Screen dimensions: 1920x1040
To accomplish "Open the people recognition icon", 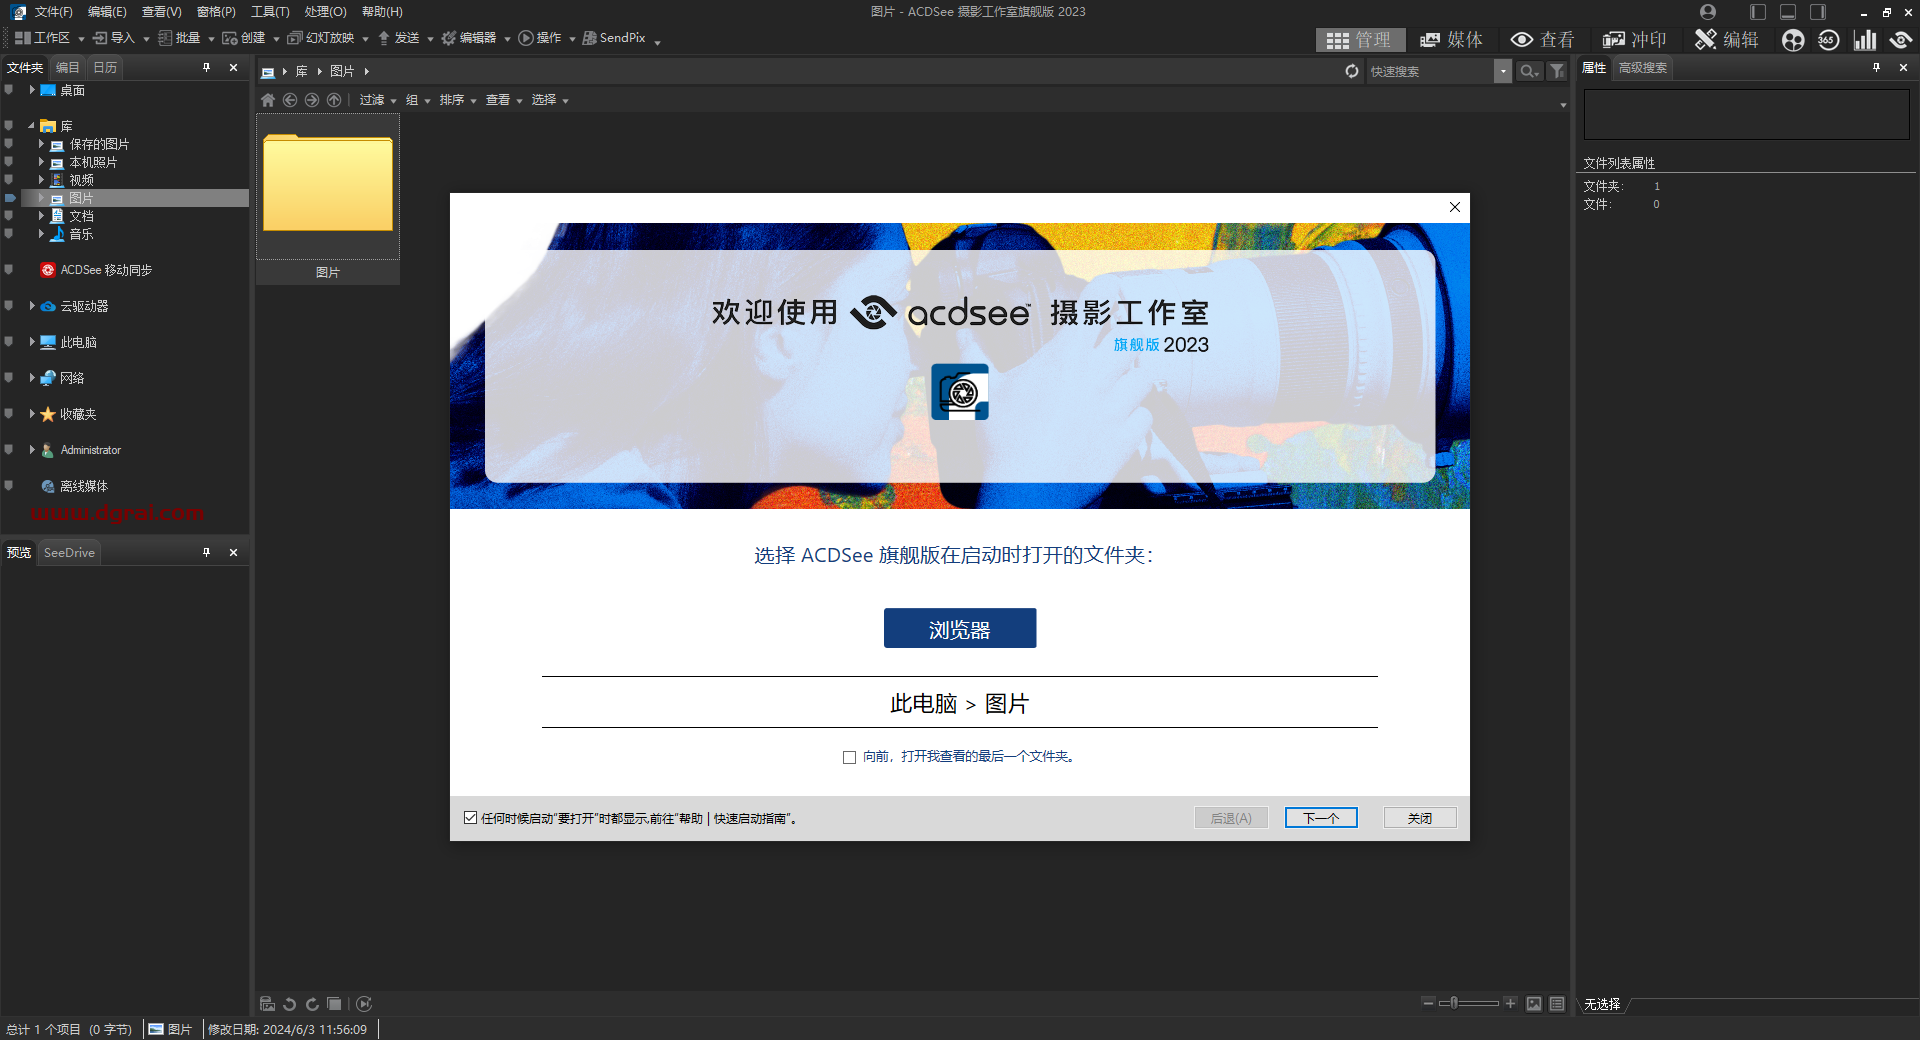I will click(x=1793, y=40).
